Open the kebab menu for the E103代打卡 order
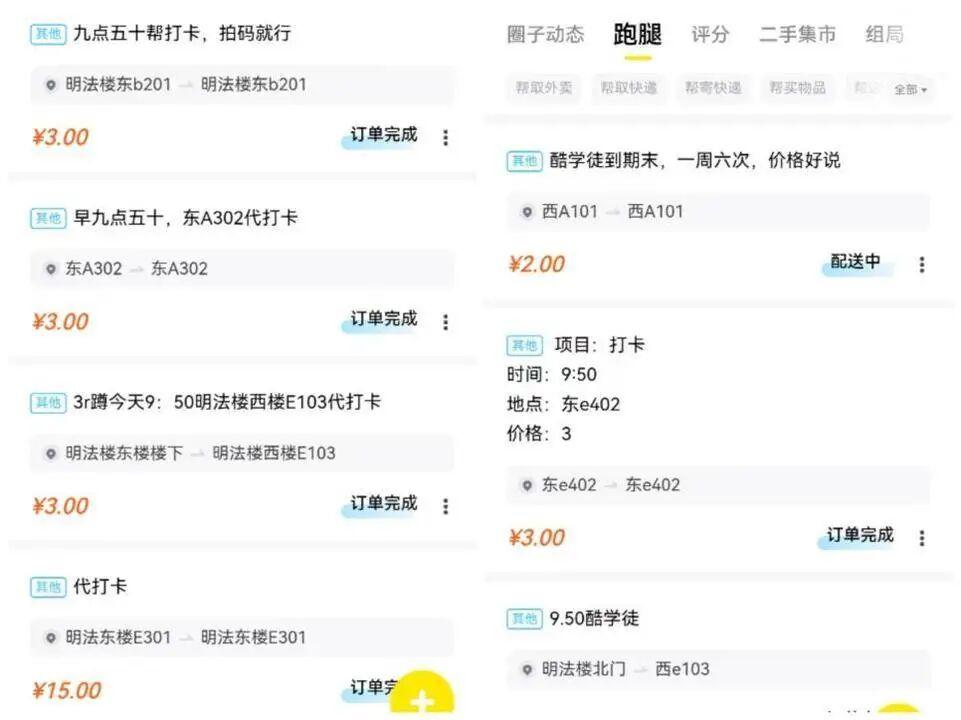Image resolution: width=961 pixels, height=720 pixels. 445,507
